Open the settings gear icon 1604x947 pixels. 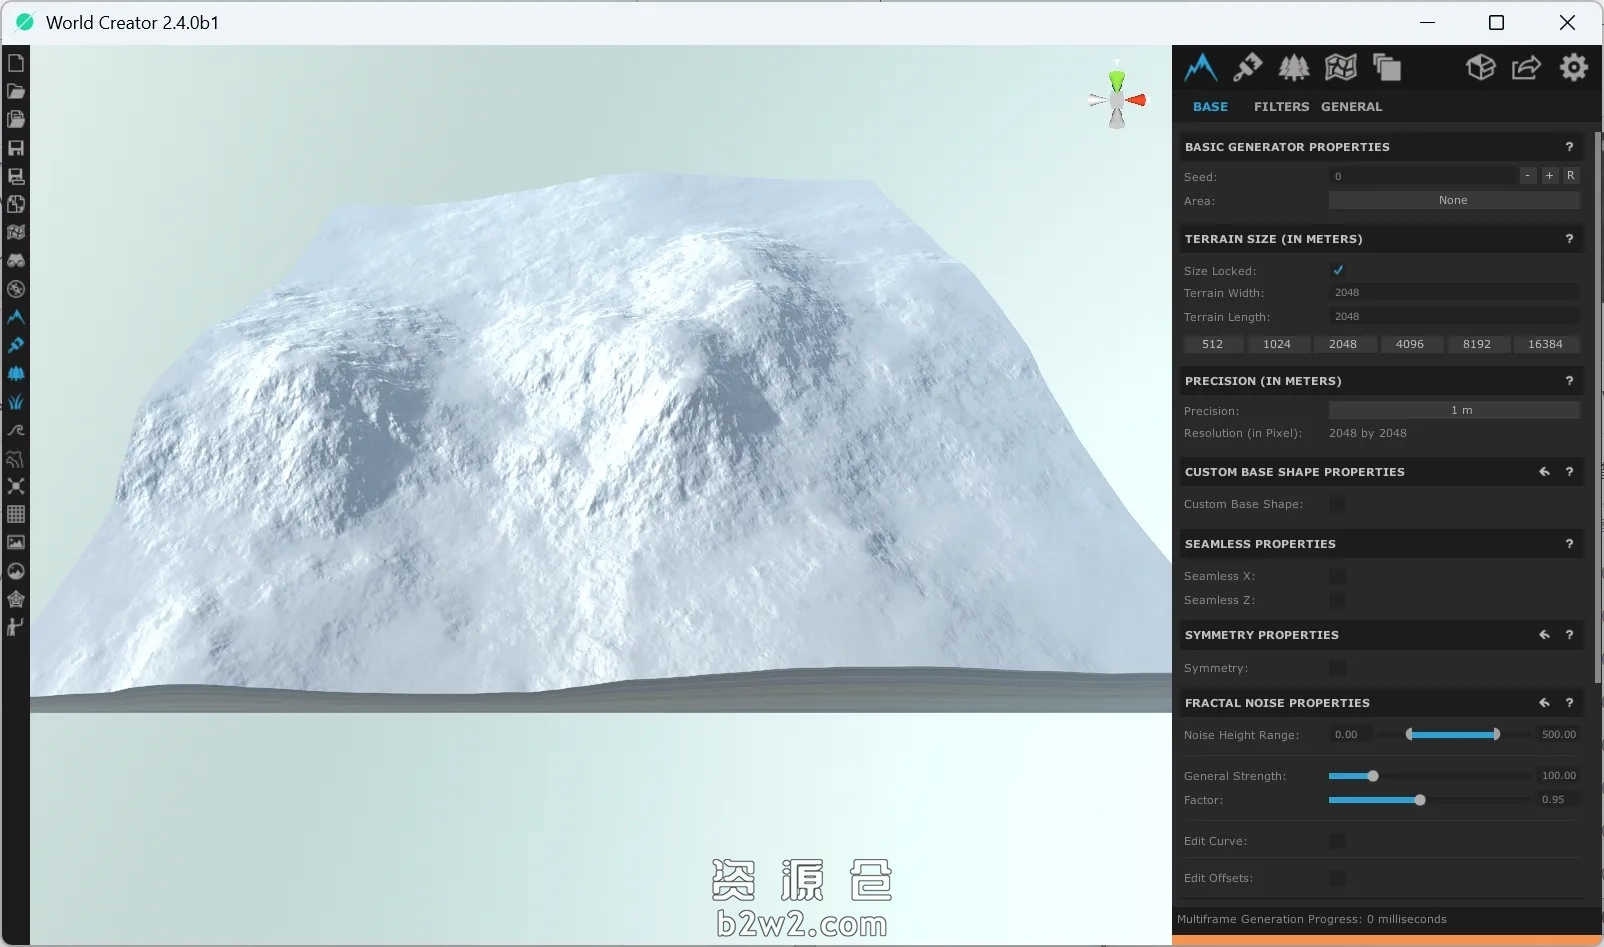pyautogui.click(x=1573, y=67)
